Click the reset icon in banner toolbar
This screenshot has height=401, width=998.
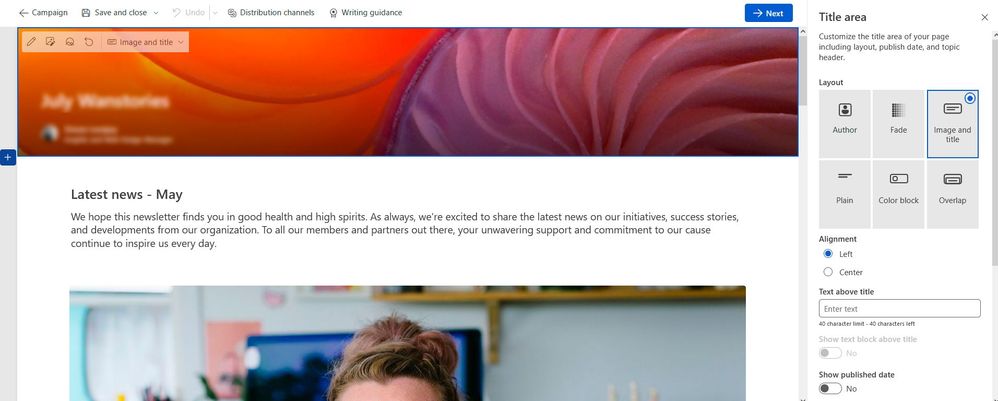(89, 42)
